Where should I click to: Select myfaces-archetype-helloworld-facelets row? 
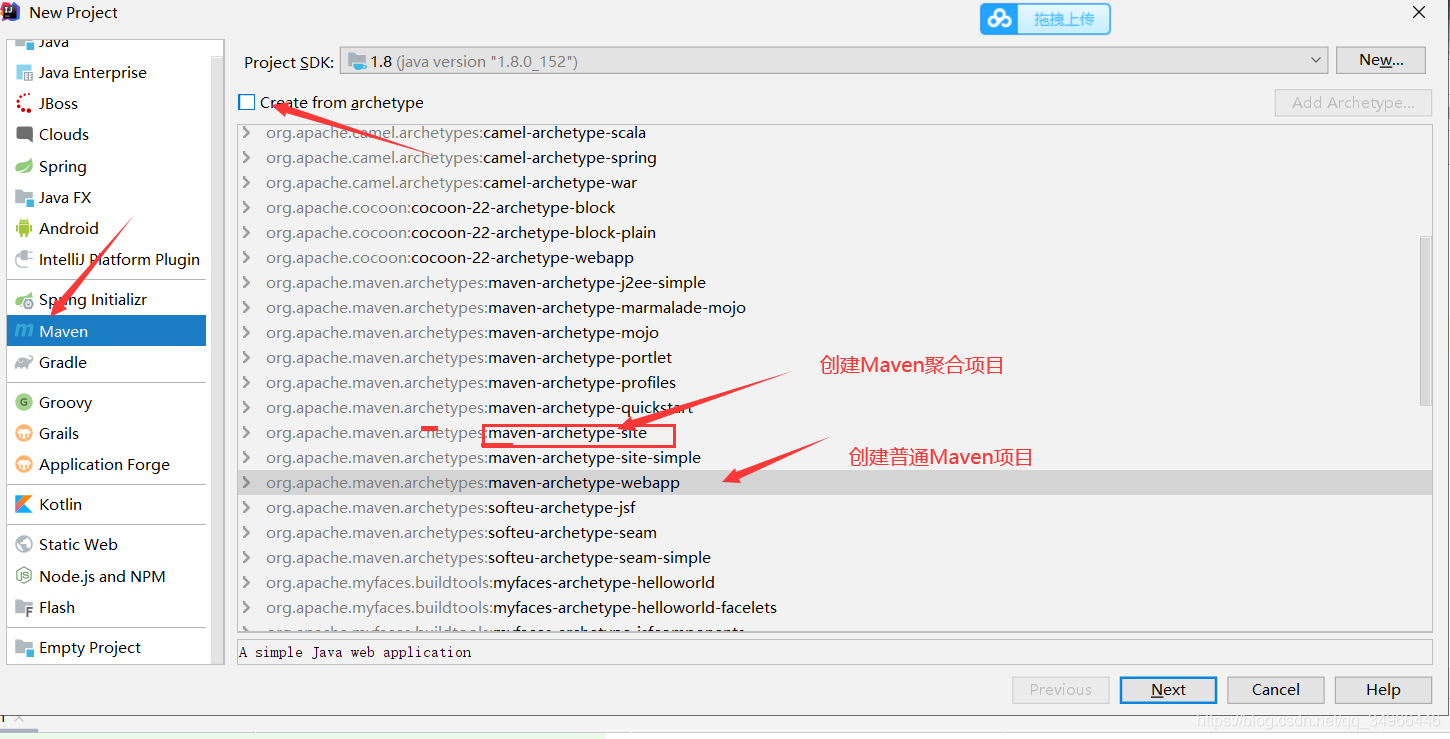[834, 607]
